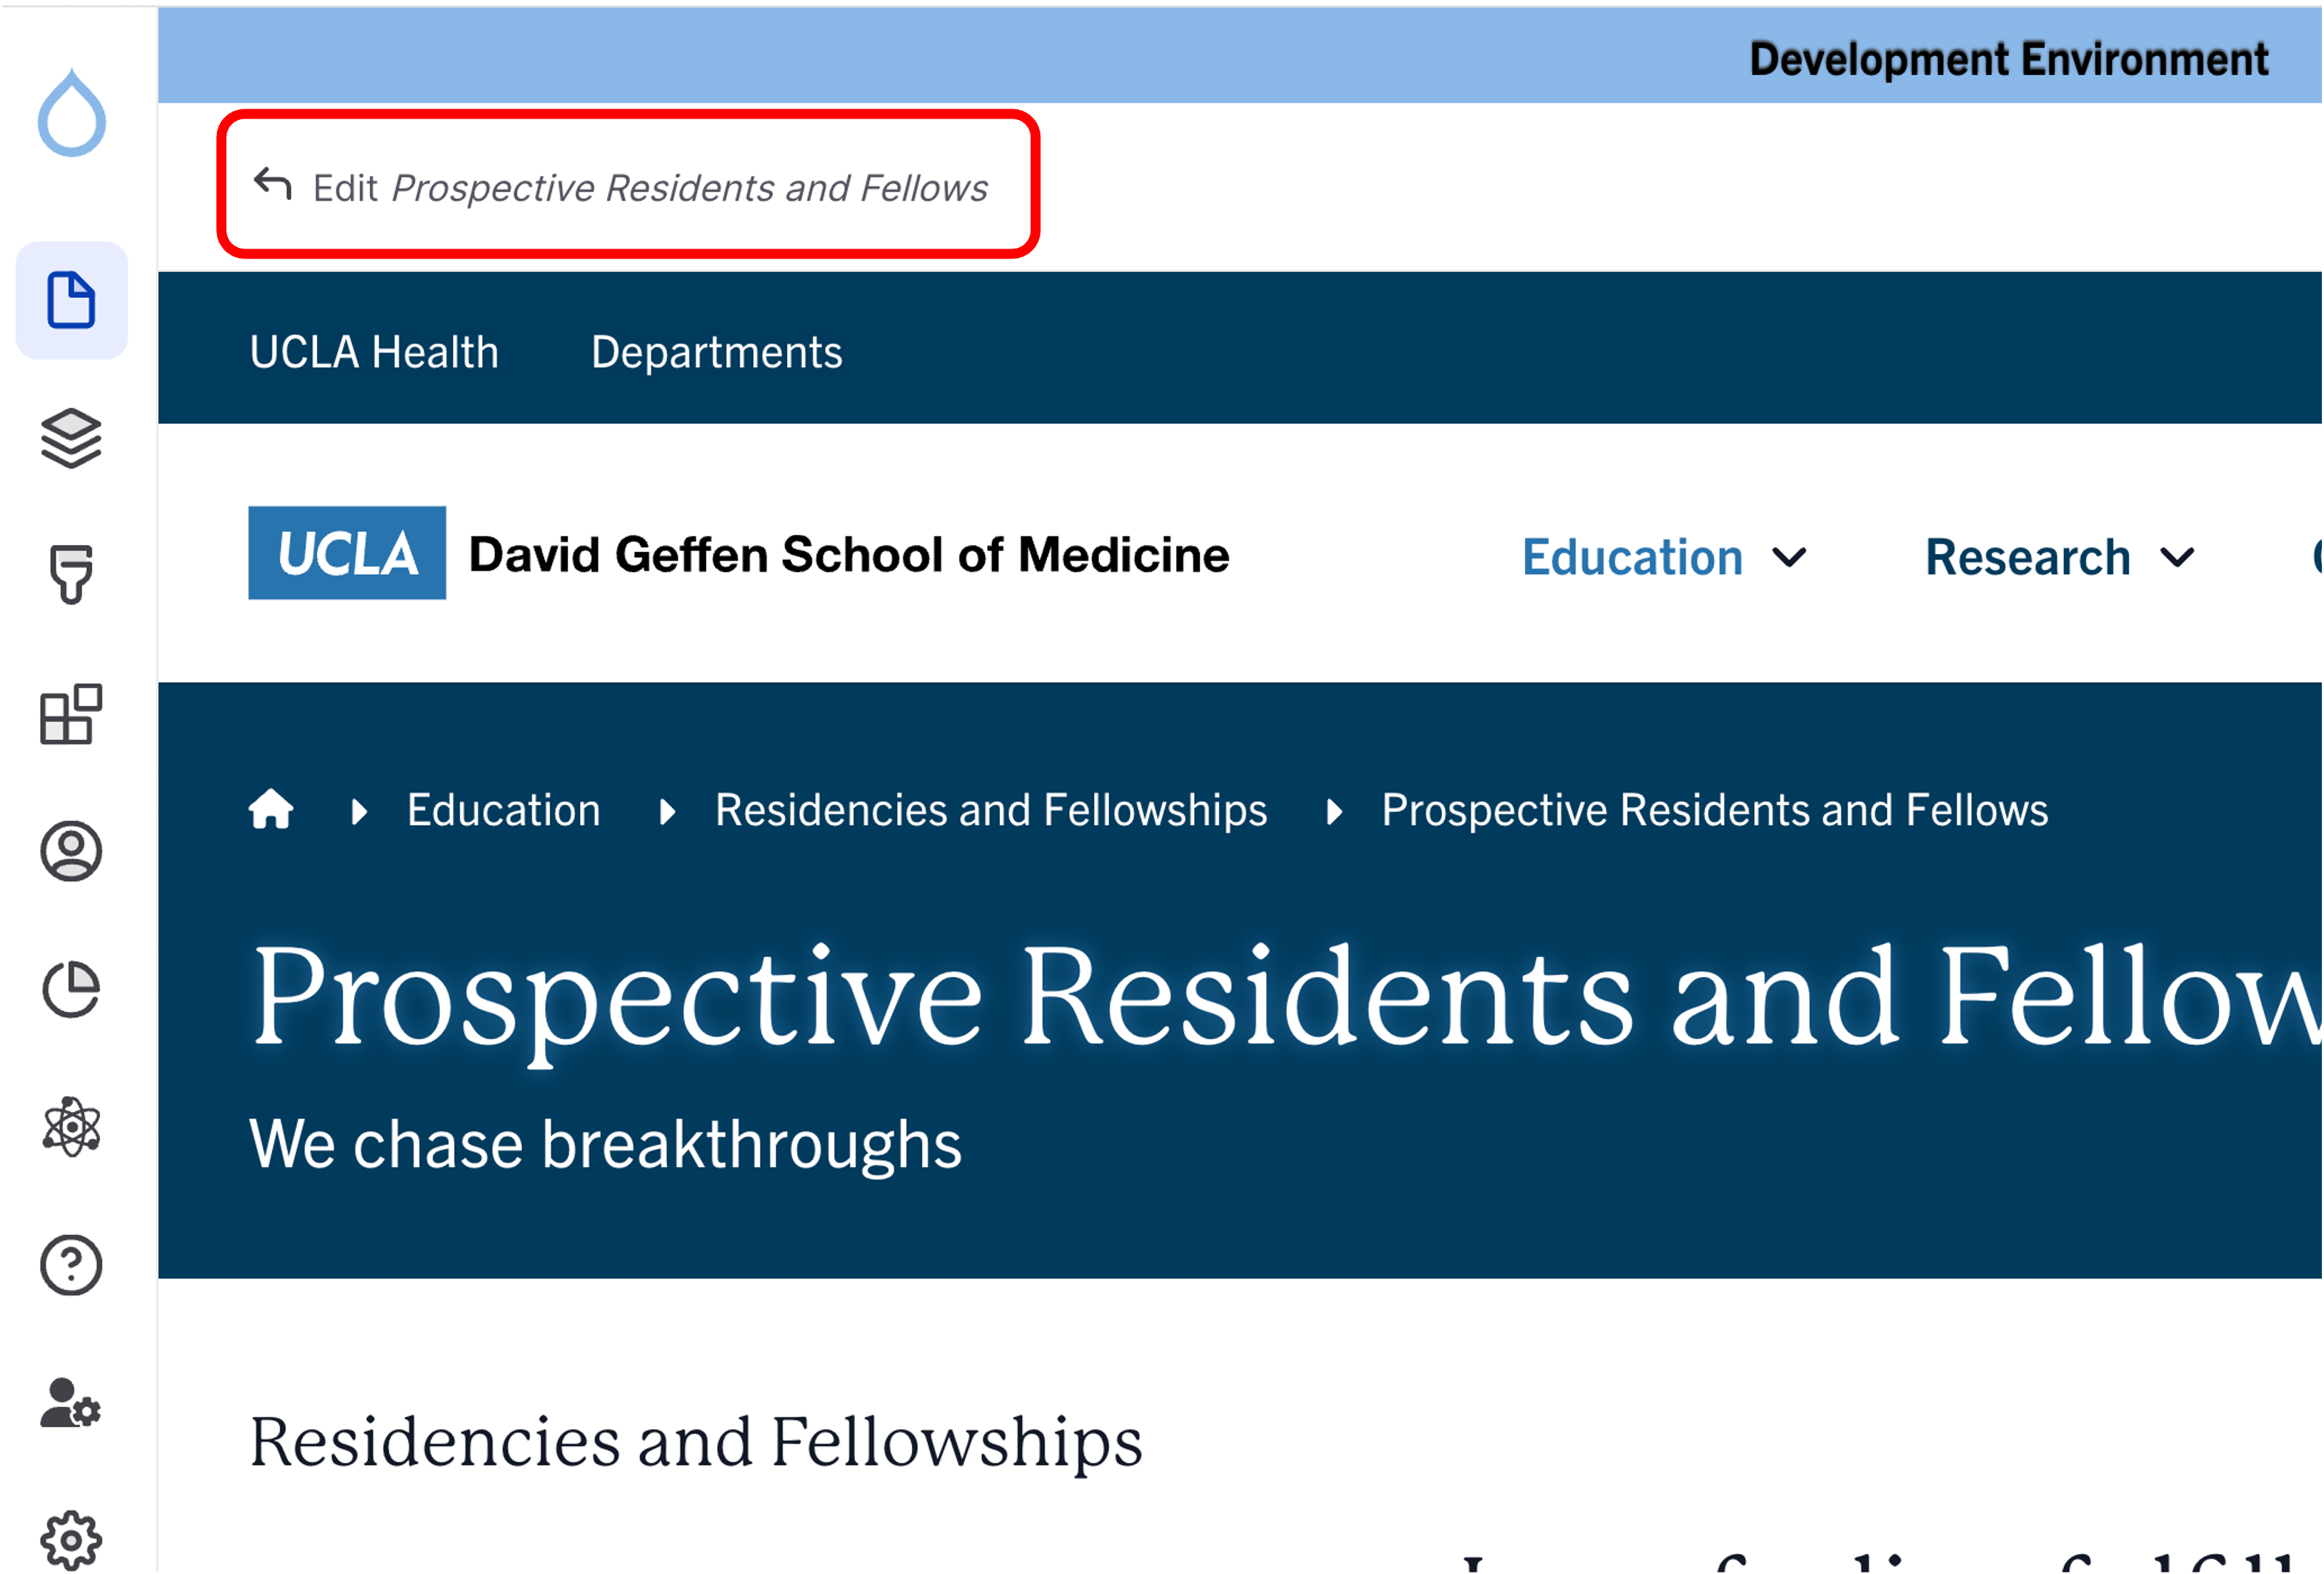Click Residencies and Fellowships breadcrumb link

(990, 810)
